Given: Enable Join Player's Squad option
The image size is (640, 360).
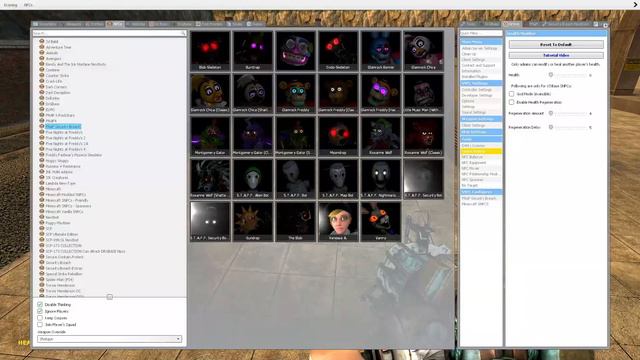Looking at the screenshot, I should 40,324.
